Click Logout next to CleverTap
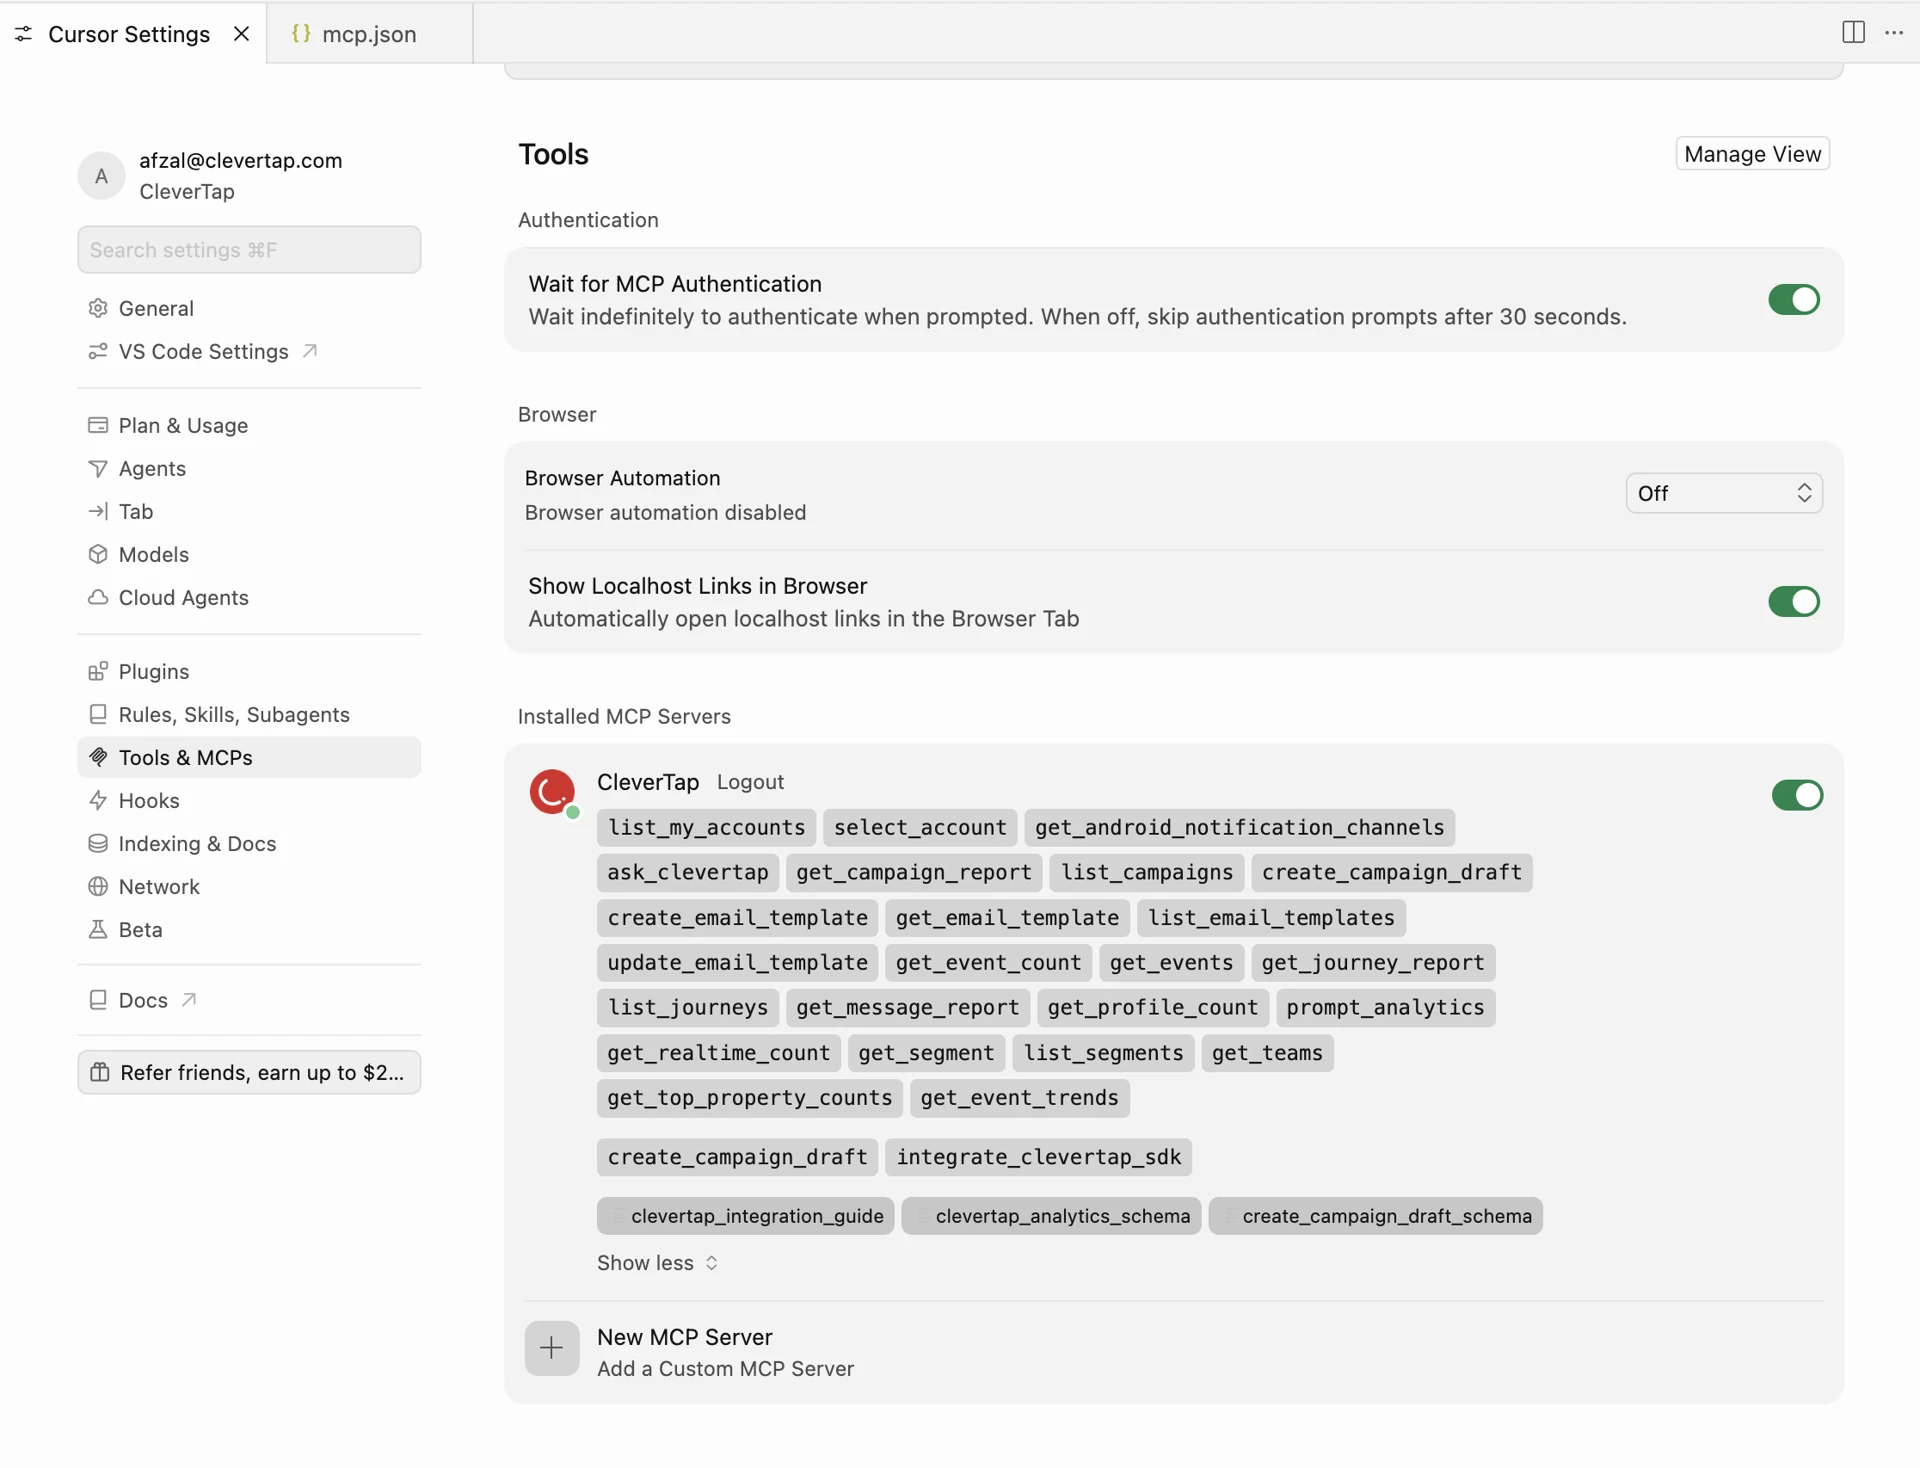The height and width of the screenshot is (1468, 1920). [750, 782]
